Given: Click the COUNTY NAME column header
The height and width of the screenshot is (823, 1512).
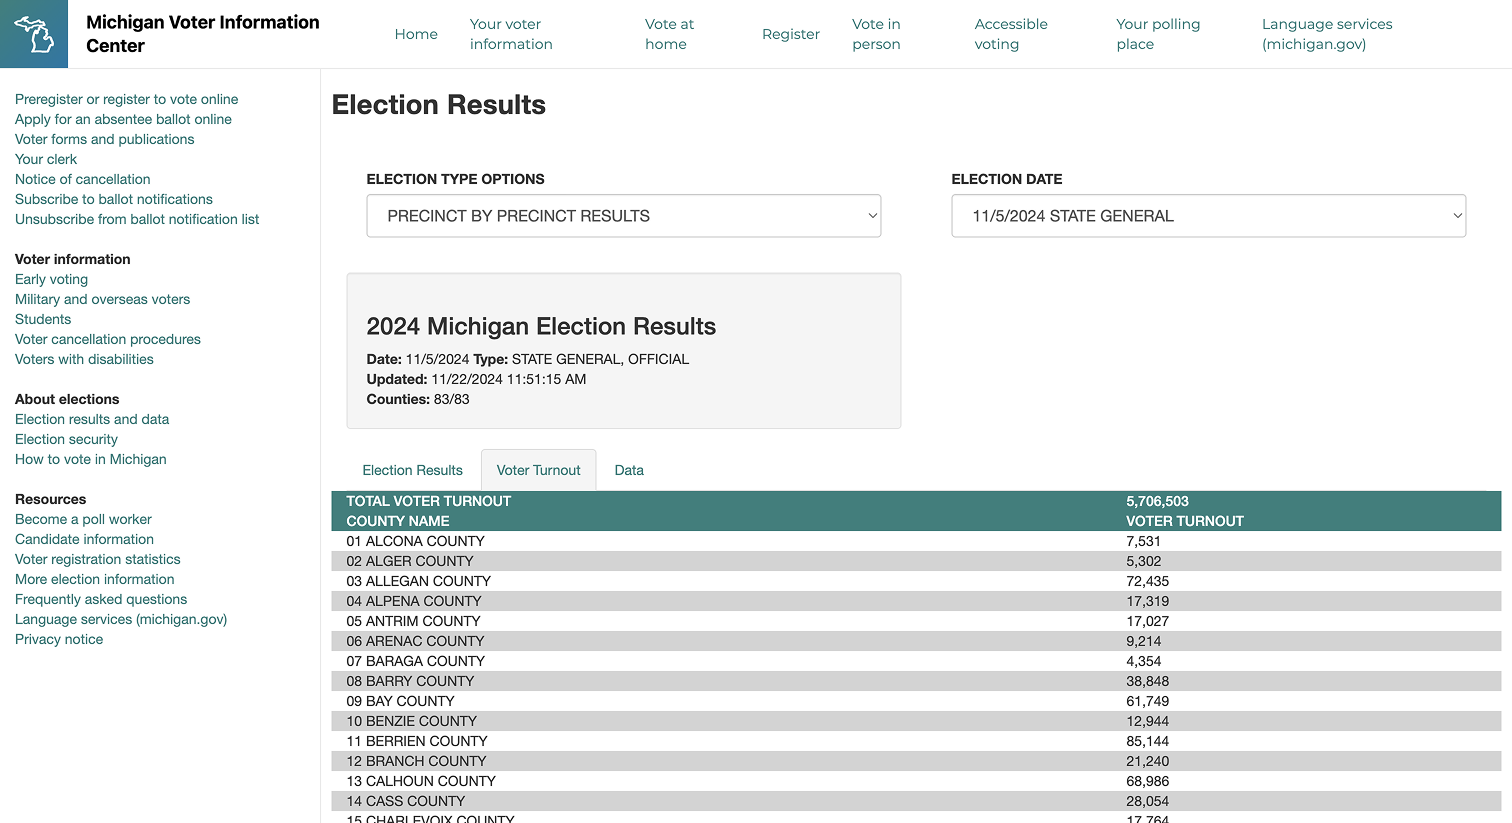Looking at the screenshot, I should 397,521.
